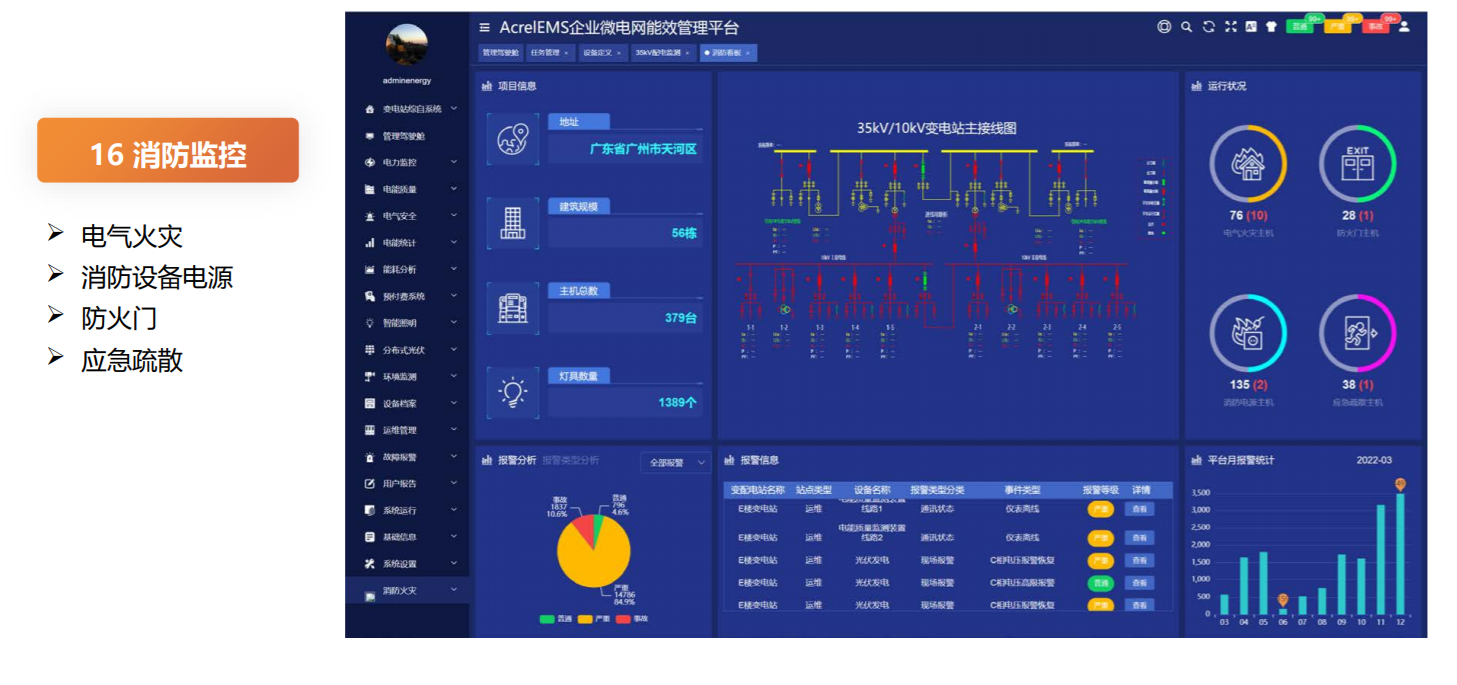Viewport: 1457px width, 685px height.
Task: Click the 系统运行 sidebar icon
Action: click(x=370, y=511)
